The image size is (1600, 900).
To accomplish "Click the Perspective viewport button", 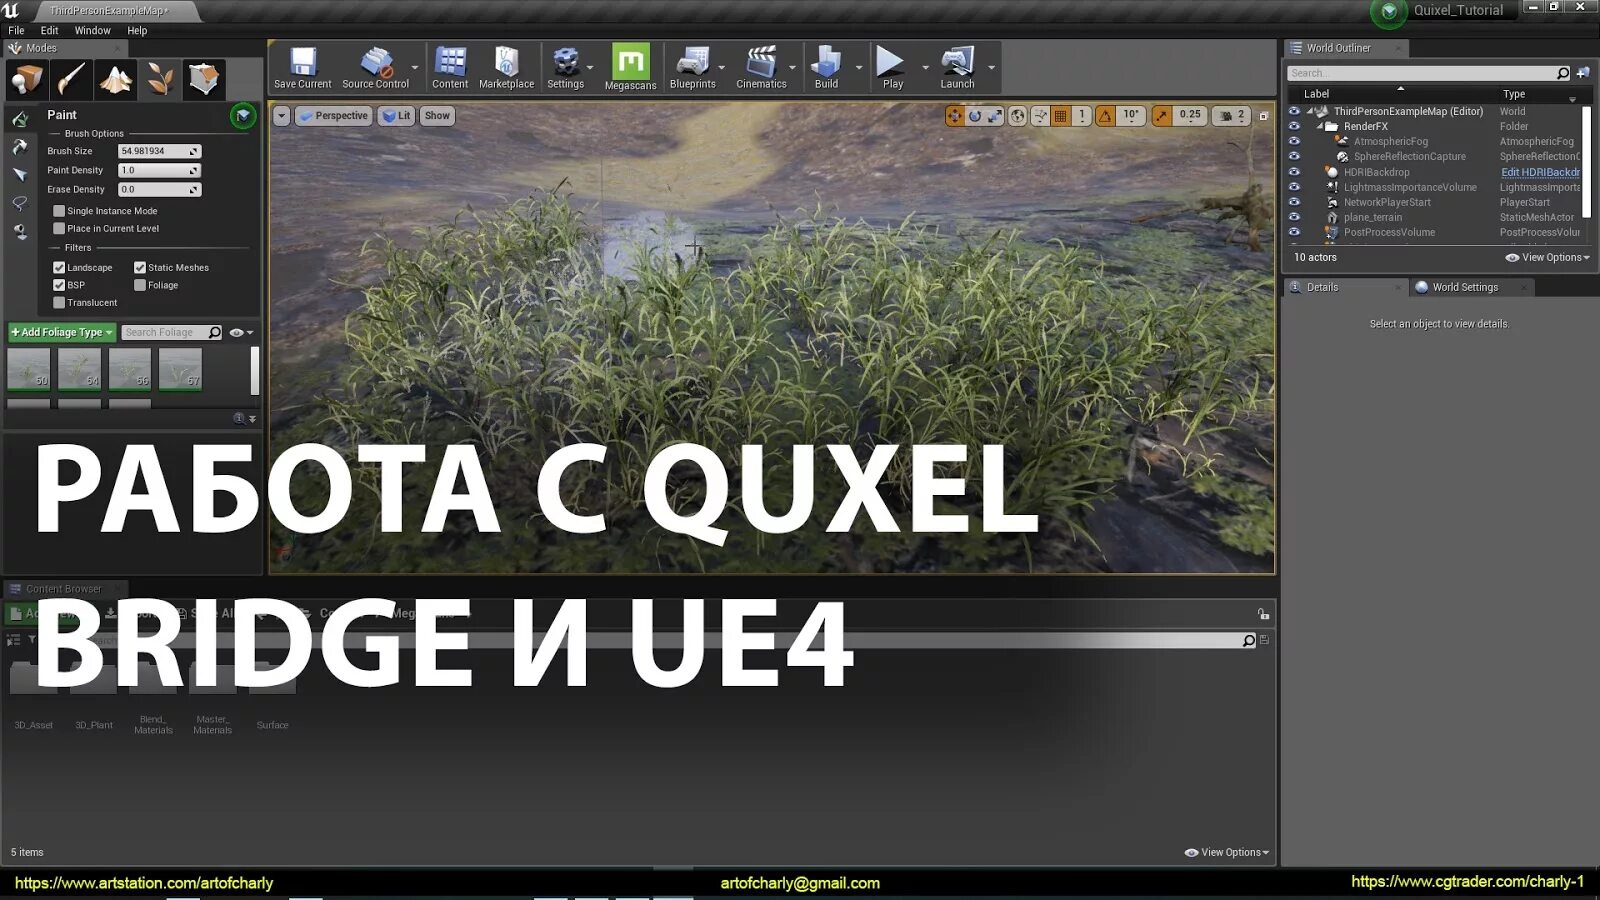I will (334, 116).
